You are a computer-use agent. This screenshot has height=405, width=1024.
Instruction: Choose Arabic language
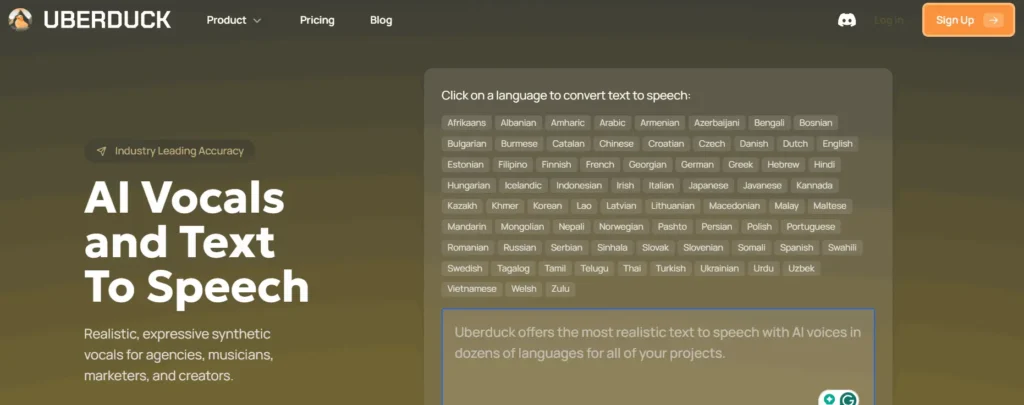(x=613, y=123)
